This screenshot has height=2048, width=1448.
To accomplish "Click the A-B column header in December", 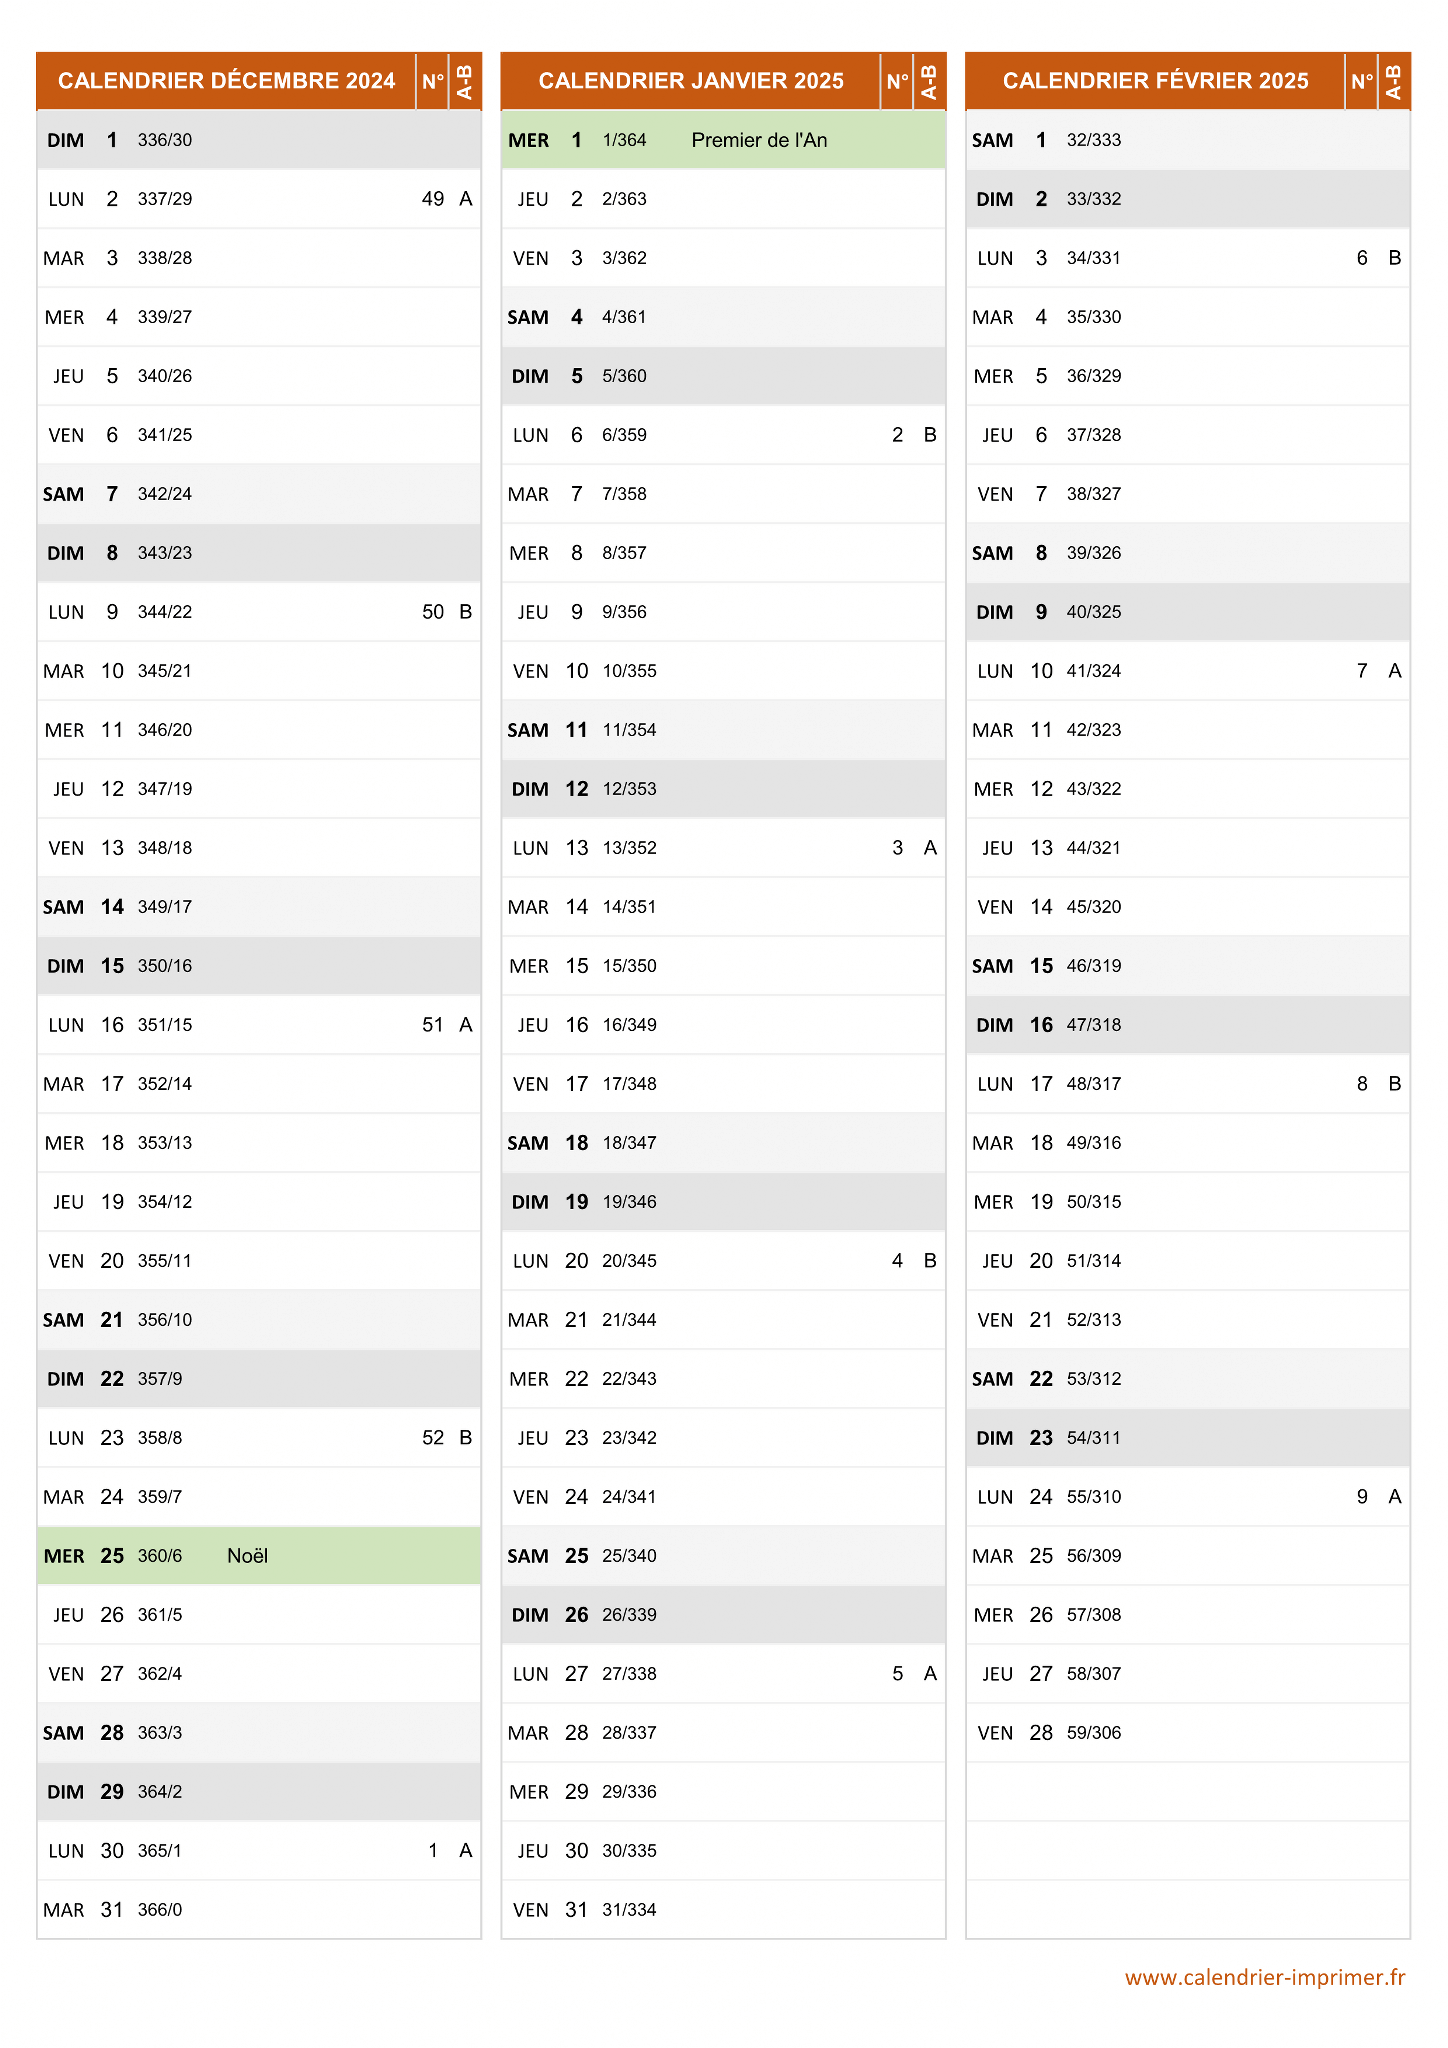I will tap(465, 81).
